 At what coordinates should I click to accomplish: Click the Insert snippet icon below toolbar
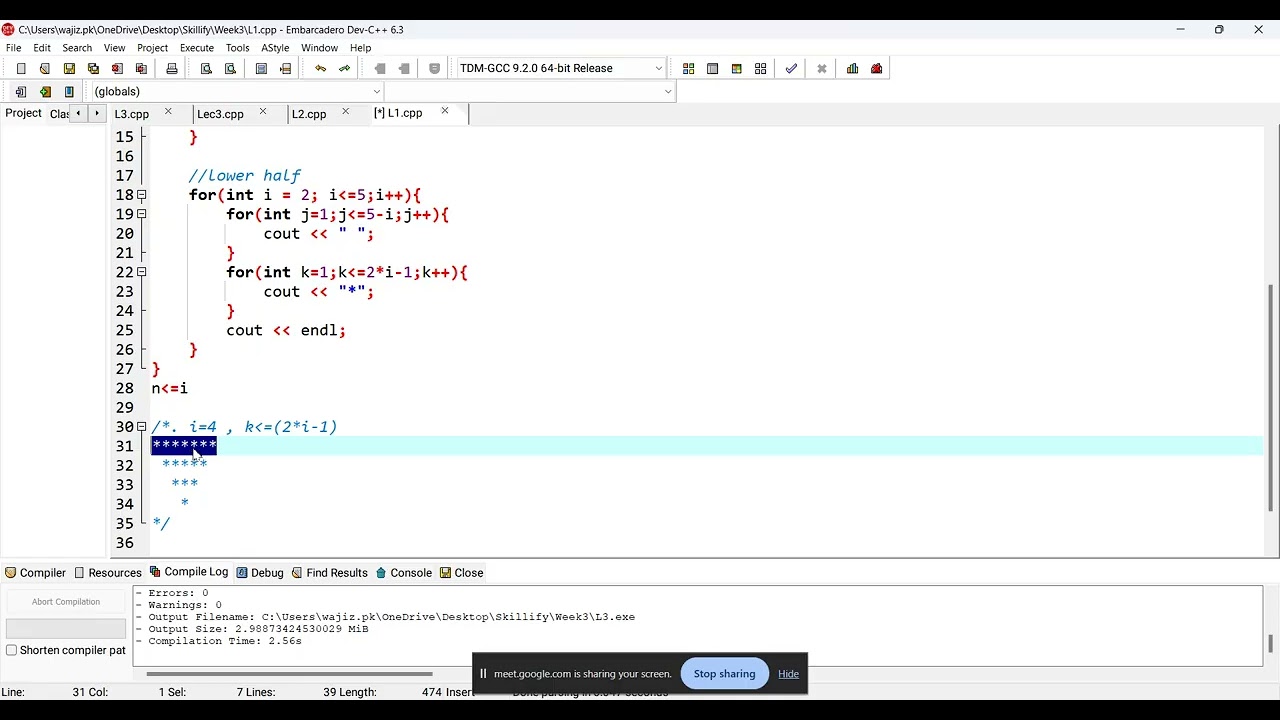20,91
